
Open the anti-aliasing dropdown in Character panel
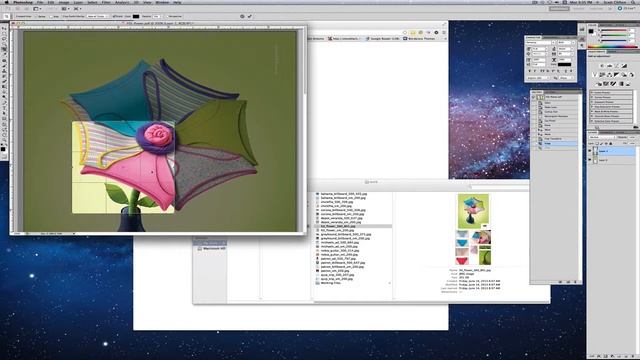pos(566,78)
